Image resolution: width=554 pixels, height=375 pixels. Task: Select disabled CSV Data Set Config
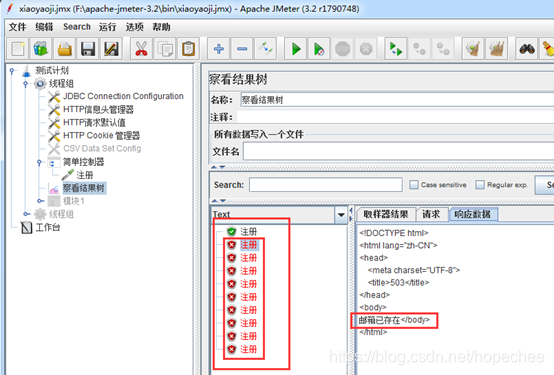(x=102, y=148)
